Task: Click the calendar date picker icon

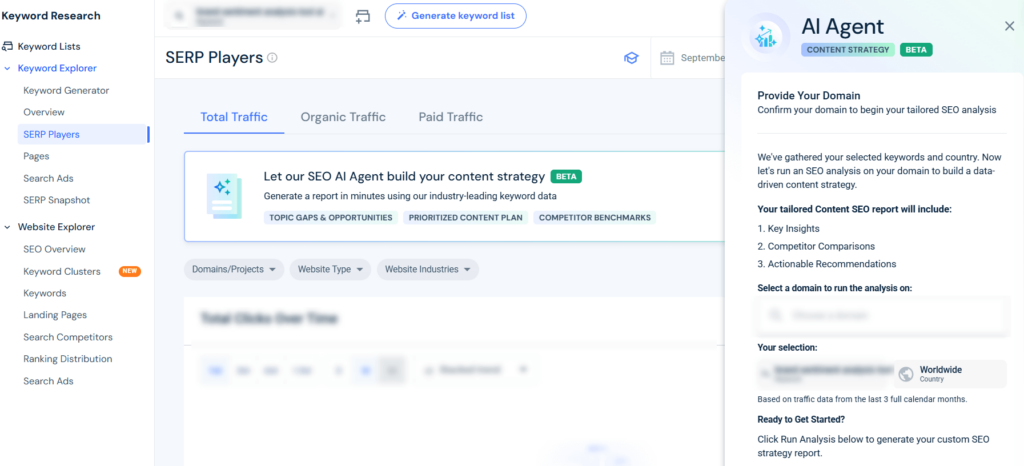Action: tap(667, 58)
